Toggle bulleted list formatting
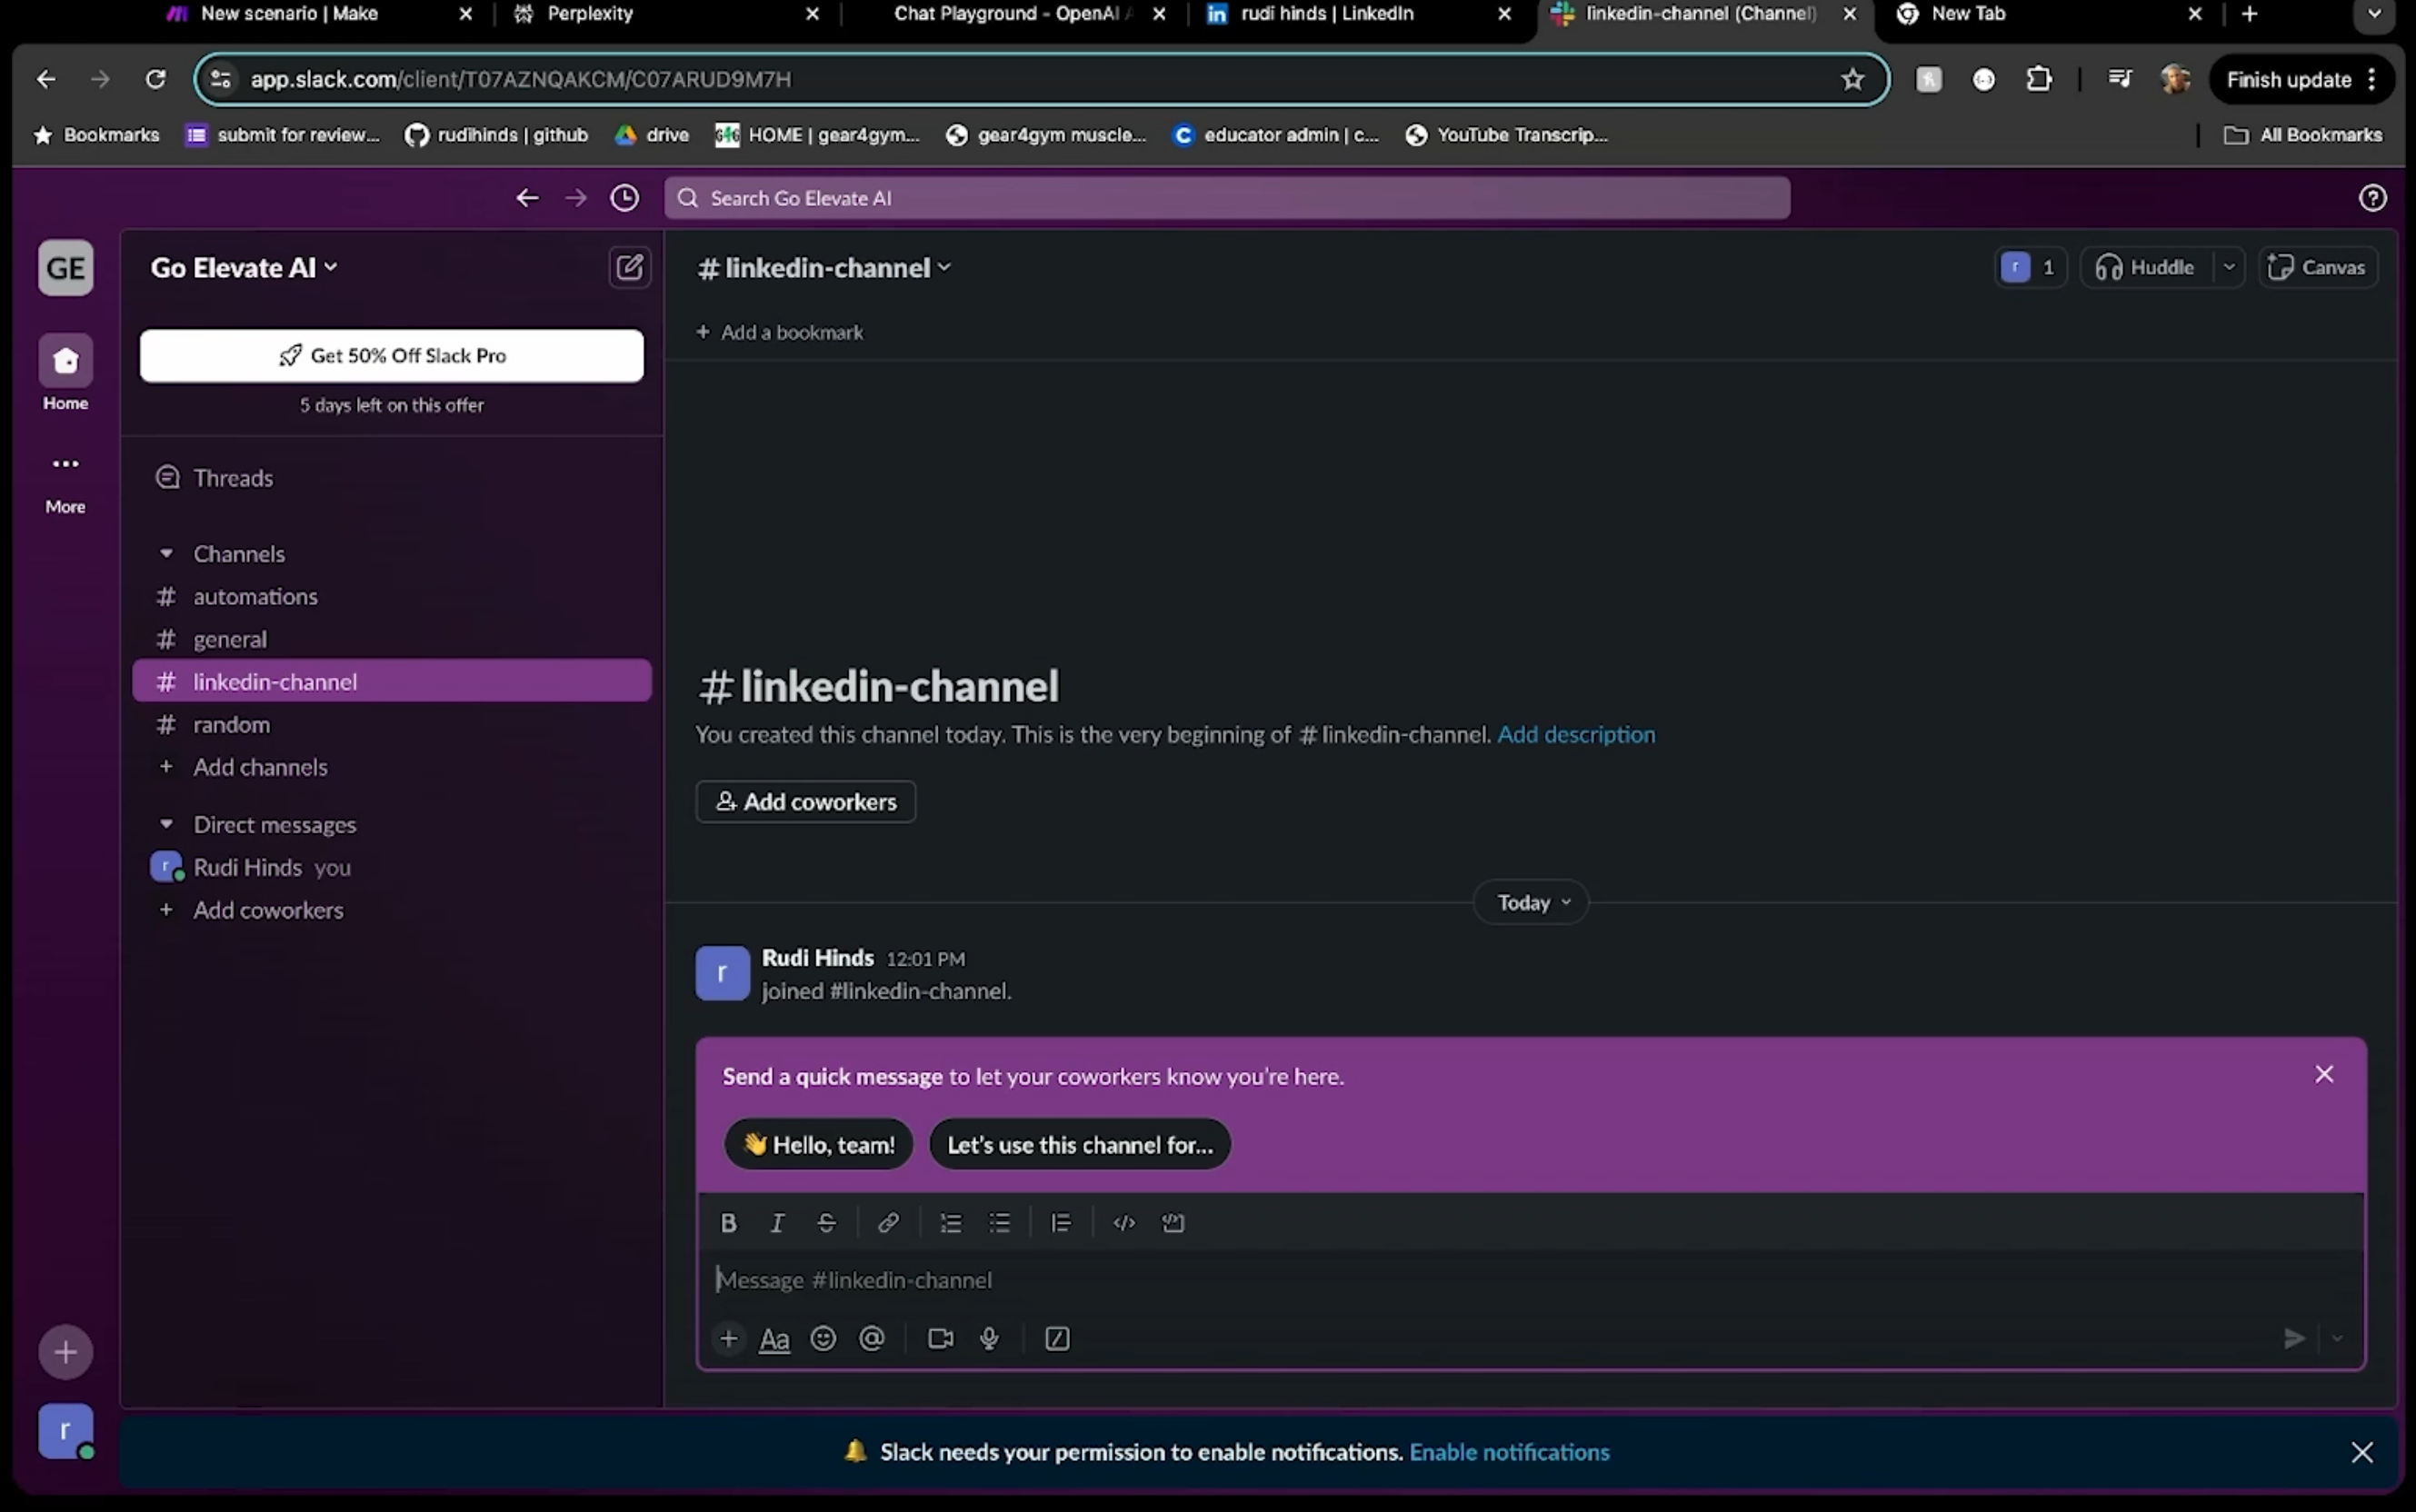Viewport: 2416px width, 1512px height. tap(1000, 1222)
